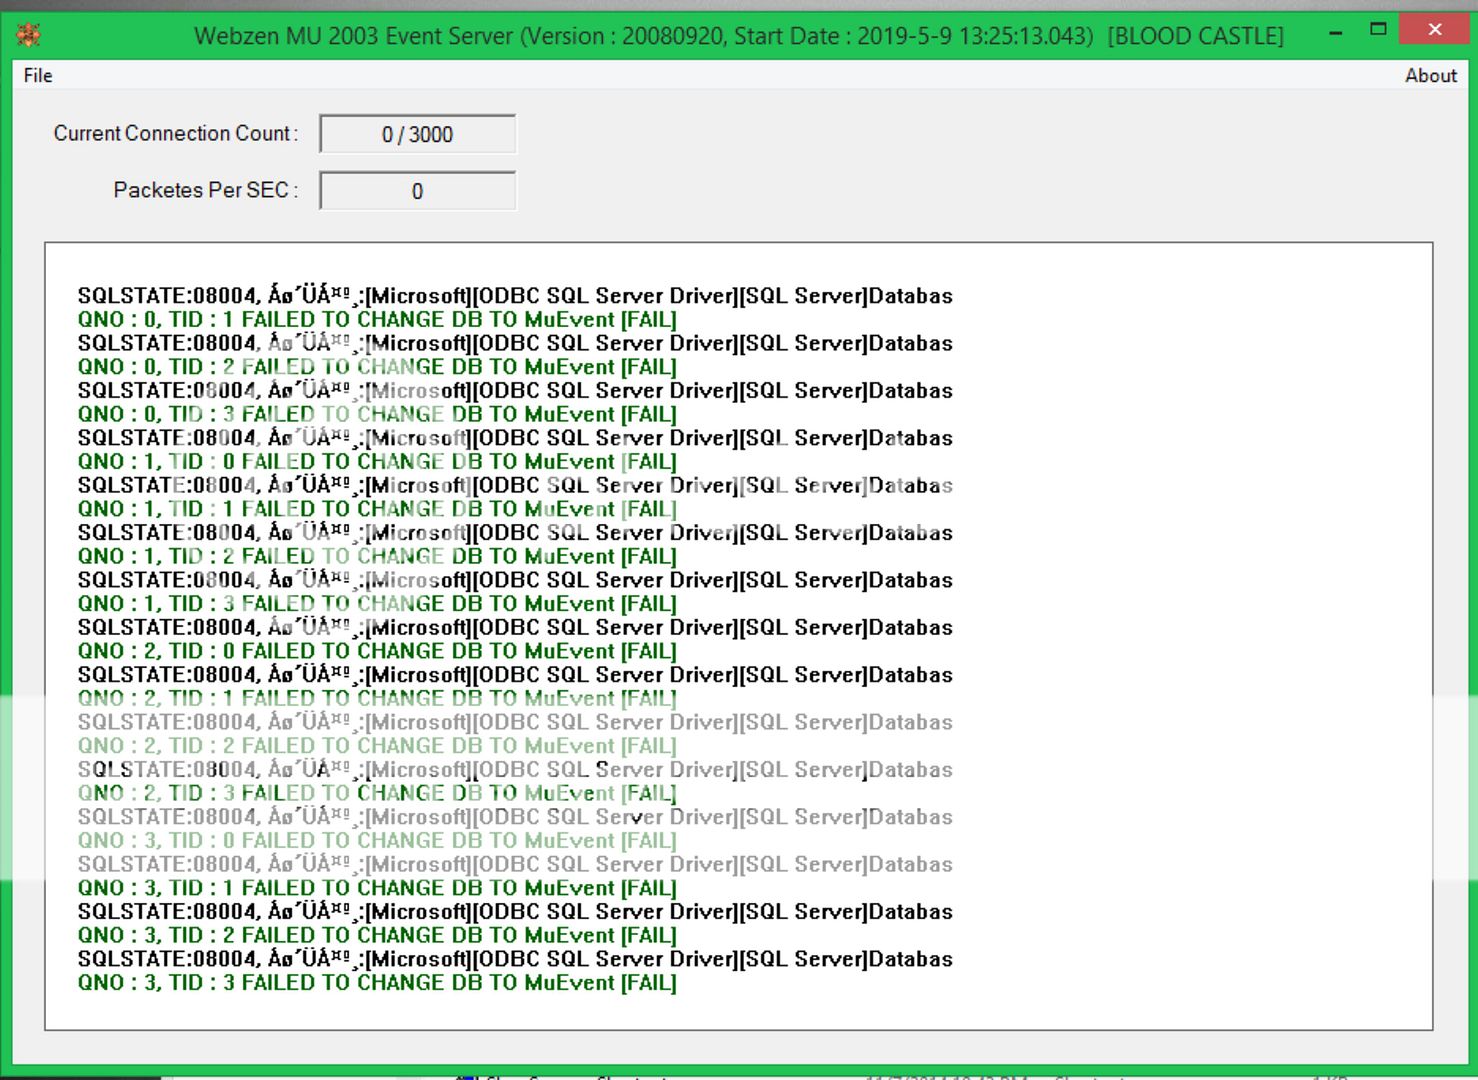Select the QNO 2, TID 0 failure line
This screenshot has width=1478, height=1080.
377,652
